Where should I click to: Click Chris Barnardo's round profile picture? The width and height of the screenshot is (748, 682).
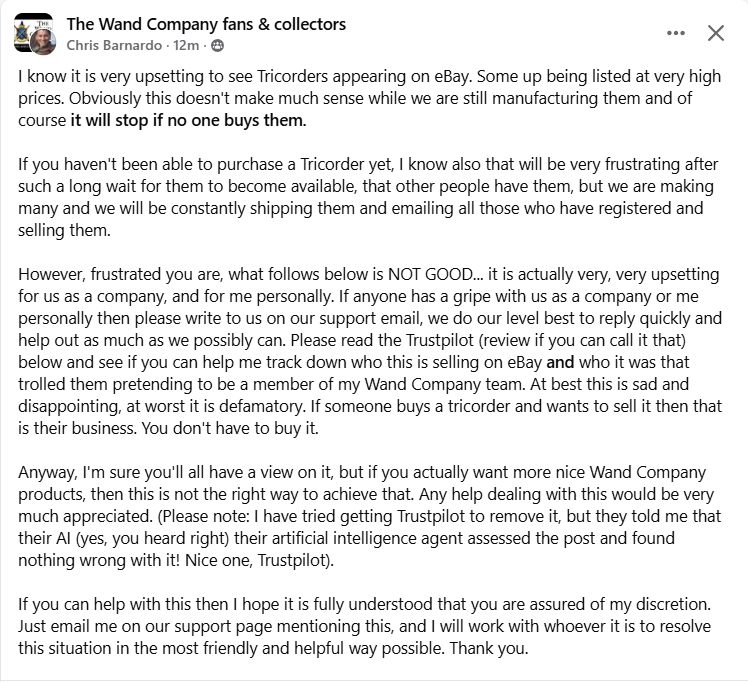43,41
